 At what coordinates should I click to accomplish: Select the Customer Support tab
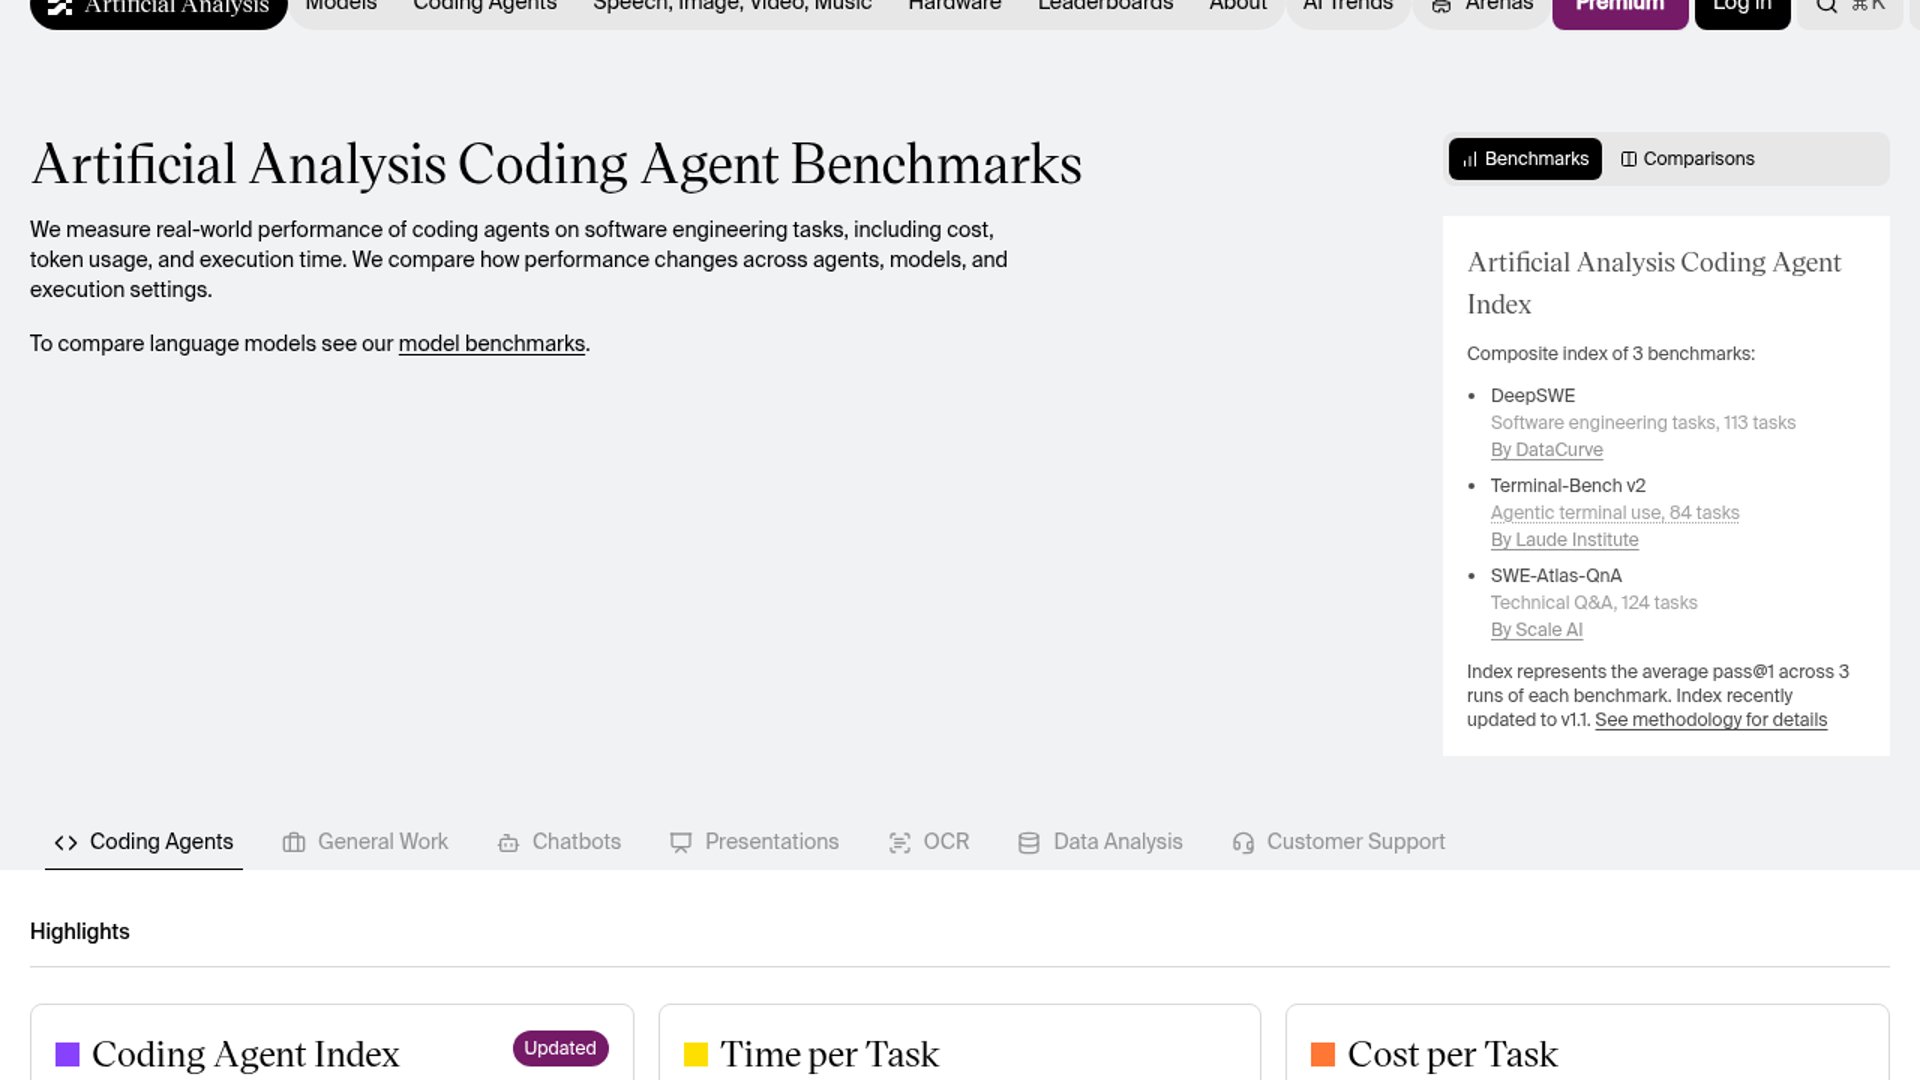[1339, 842]
